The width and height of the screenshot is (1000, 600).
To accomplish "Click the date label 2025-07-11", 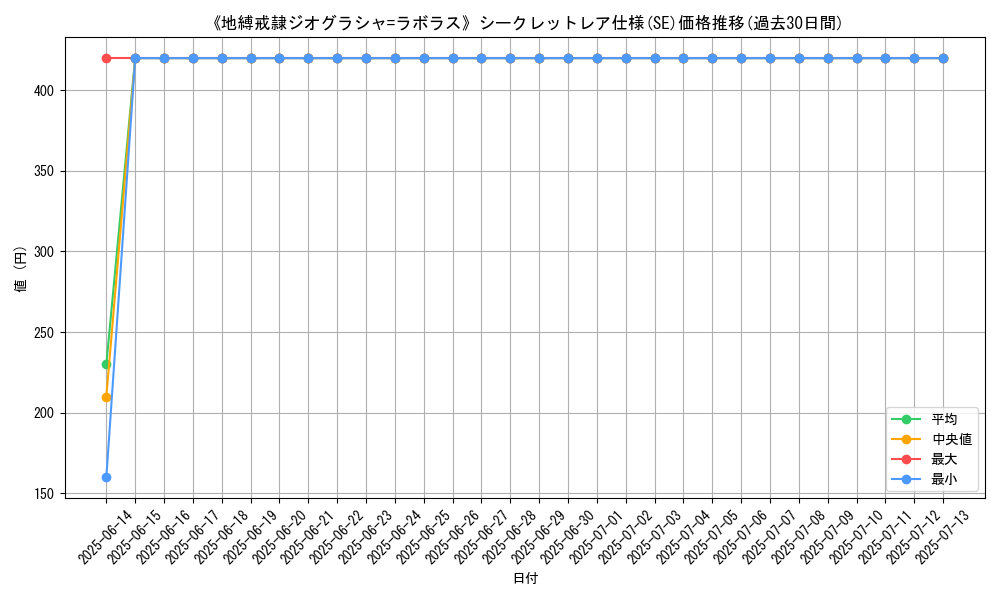I will [885, 538].
